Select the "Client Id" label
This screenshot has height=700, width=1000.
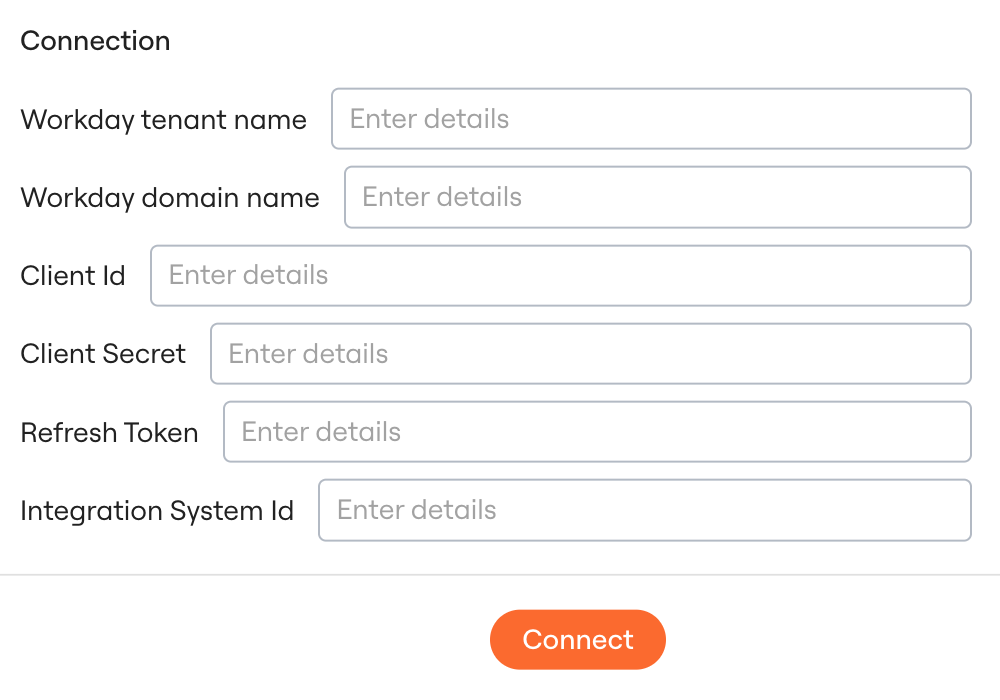(73, 276)
